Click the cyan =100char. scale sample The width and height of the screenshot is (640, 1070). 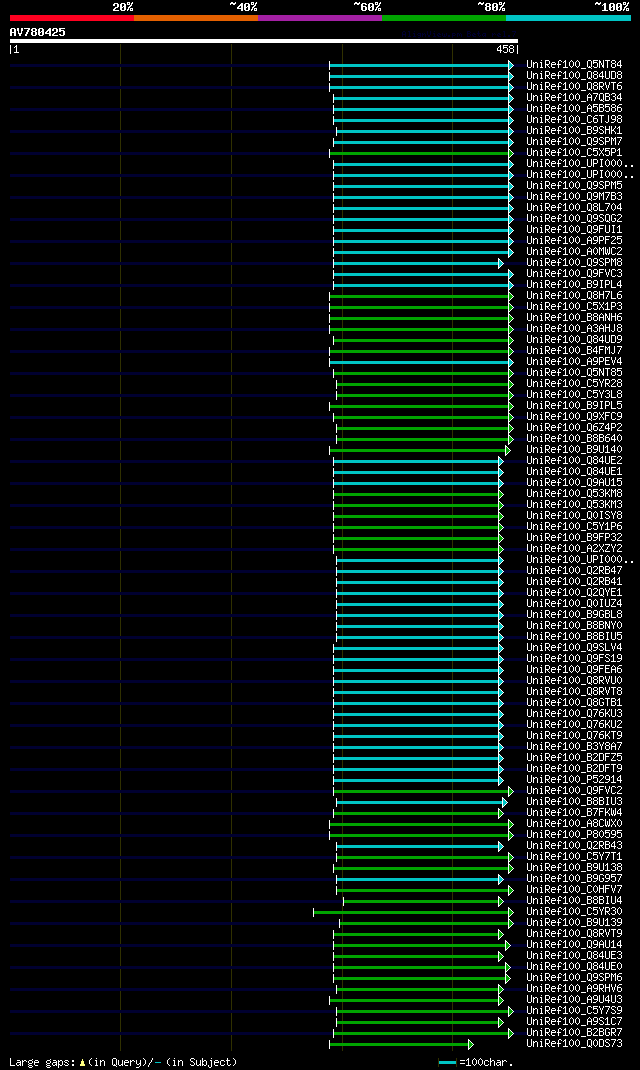tap(447, 1062)
